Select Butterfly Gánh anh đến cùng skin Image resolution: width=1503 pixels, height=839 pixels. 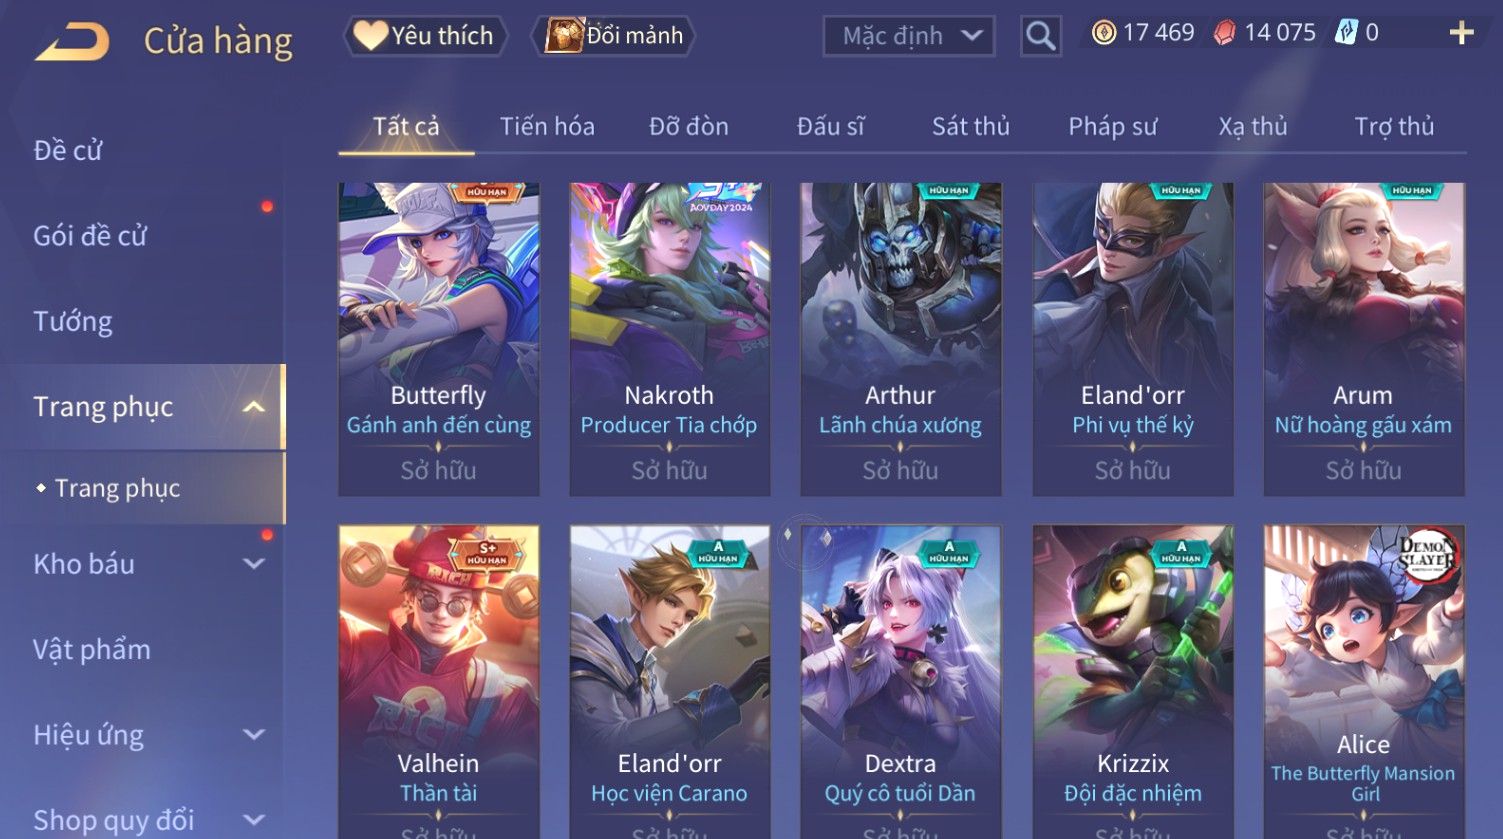tap(438, 339)
